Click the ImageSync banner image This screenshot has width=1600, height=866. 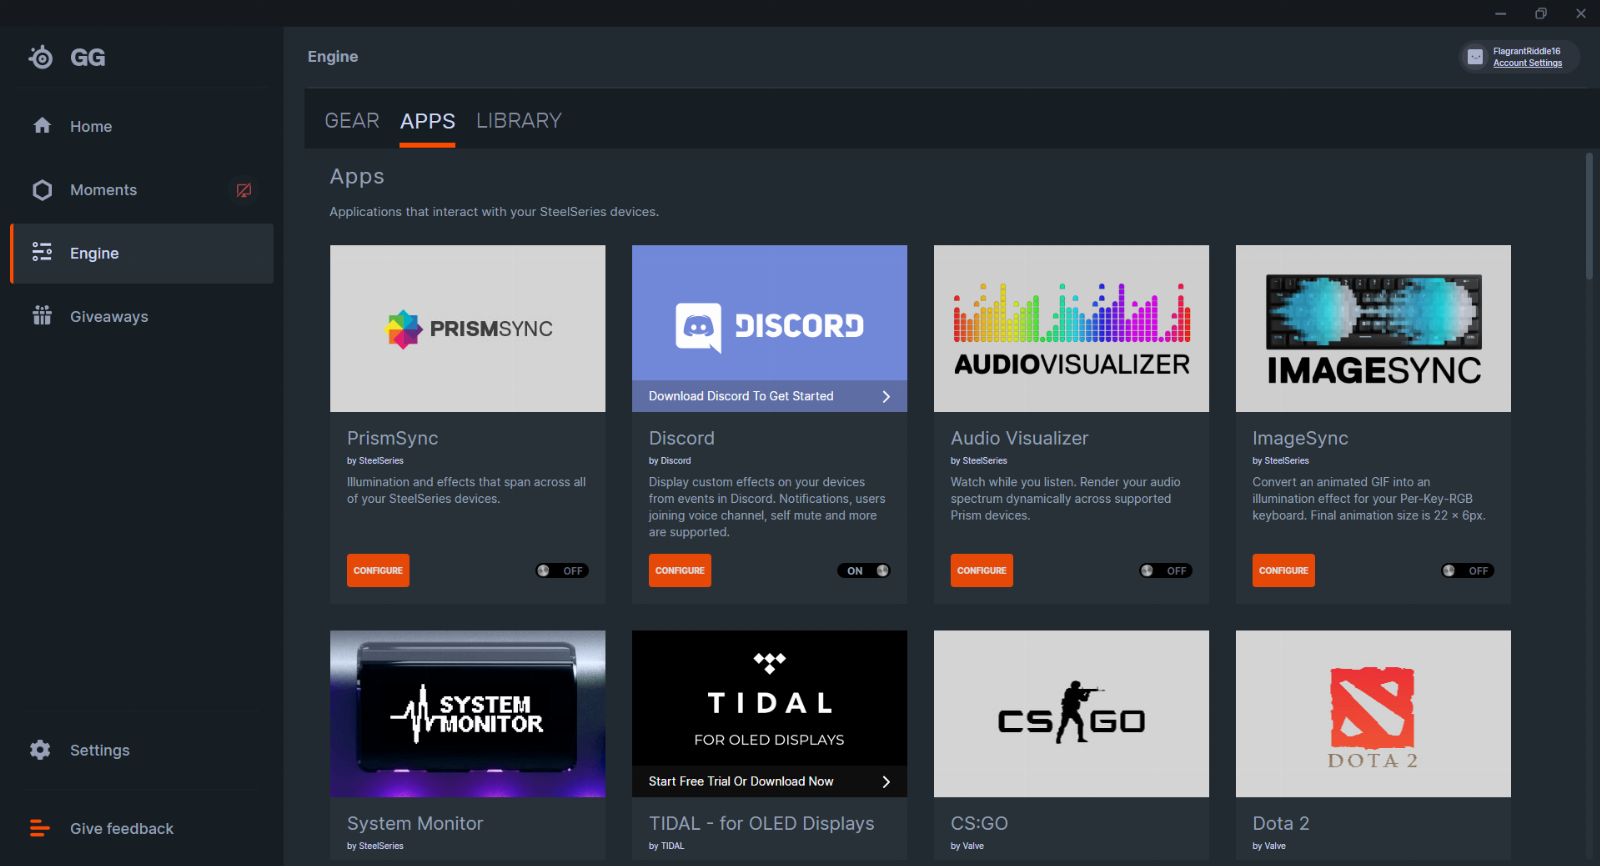point(1373,328)
